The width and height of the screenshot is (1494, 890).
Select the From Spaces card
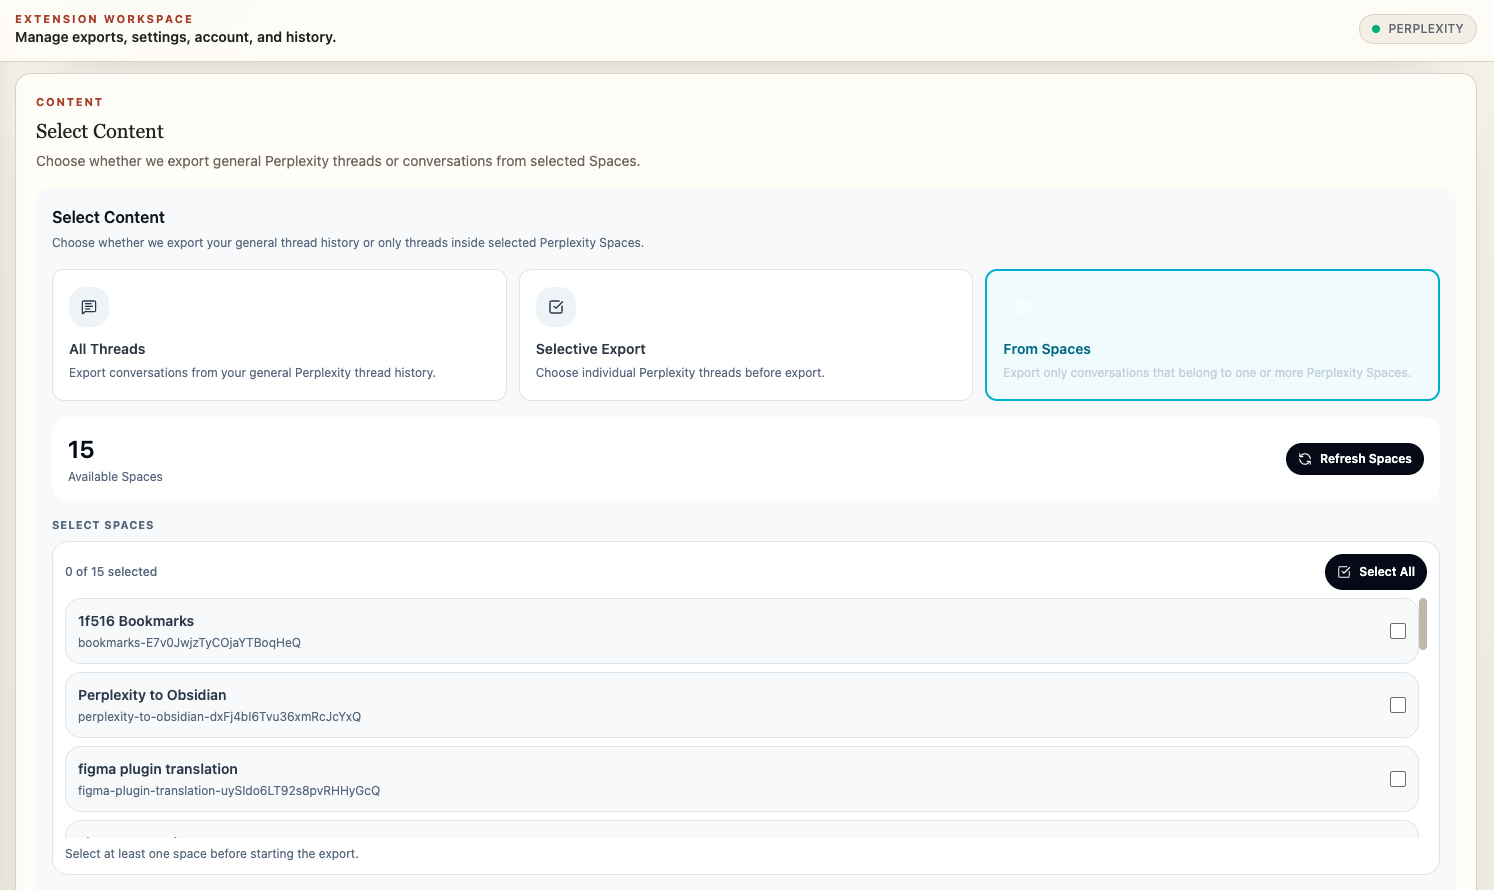point(1212,335)
